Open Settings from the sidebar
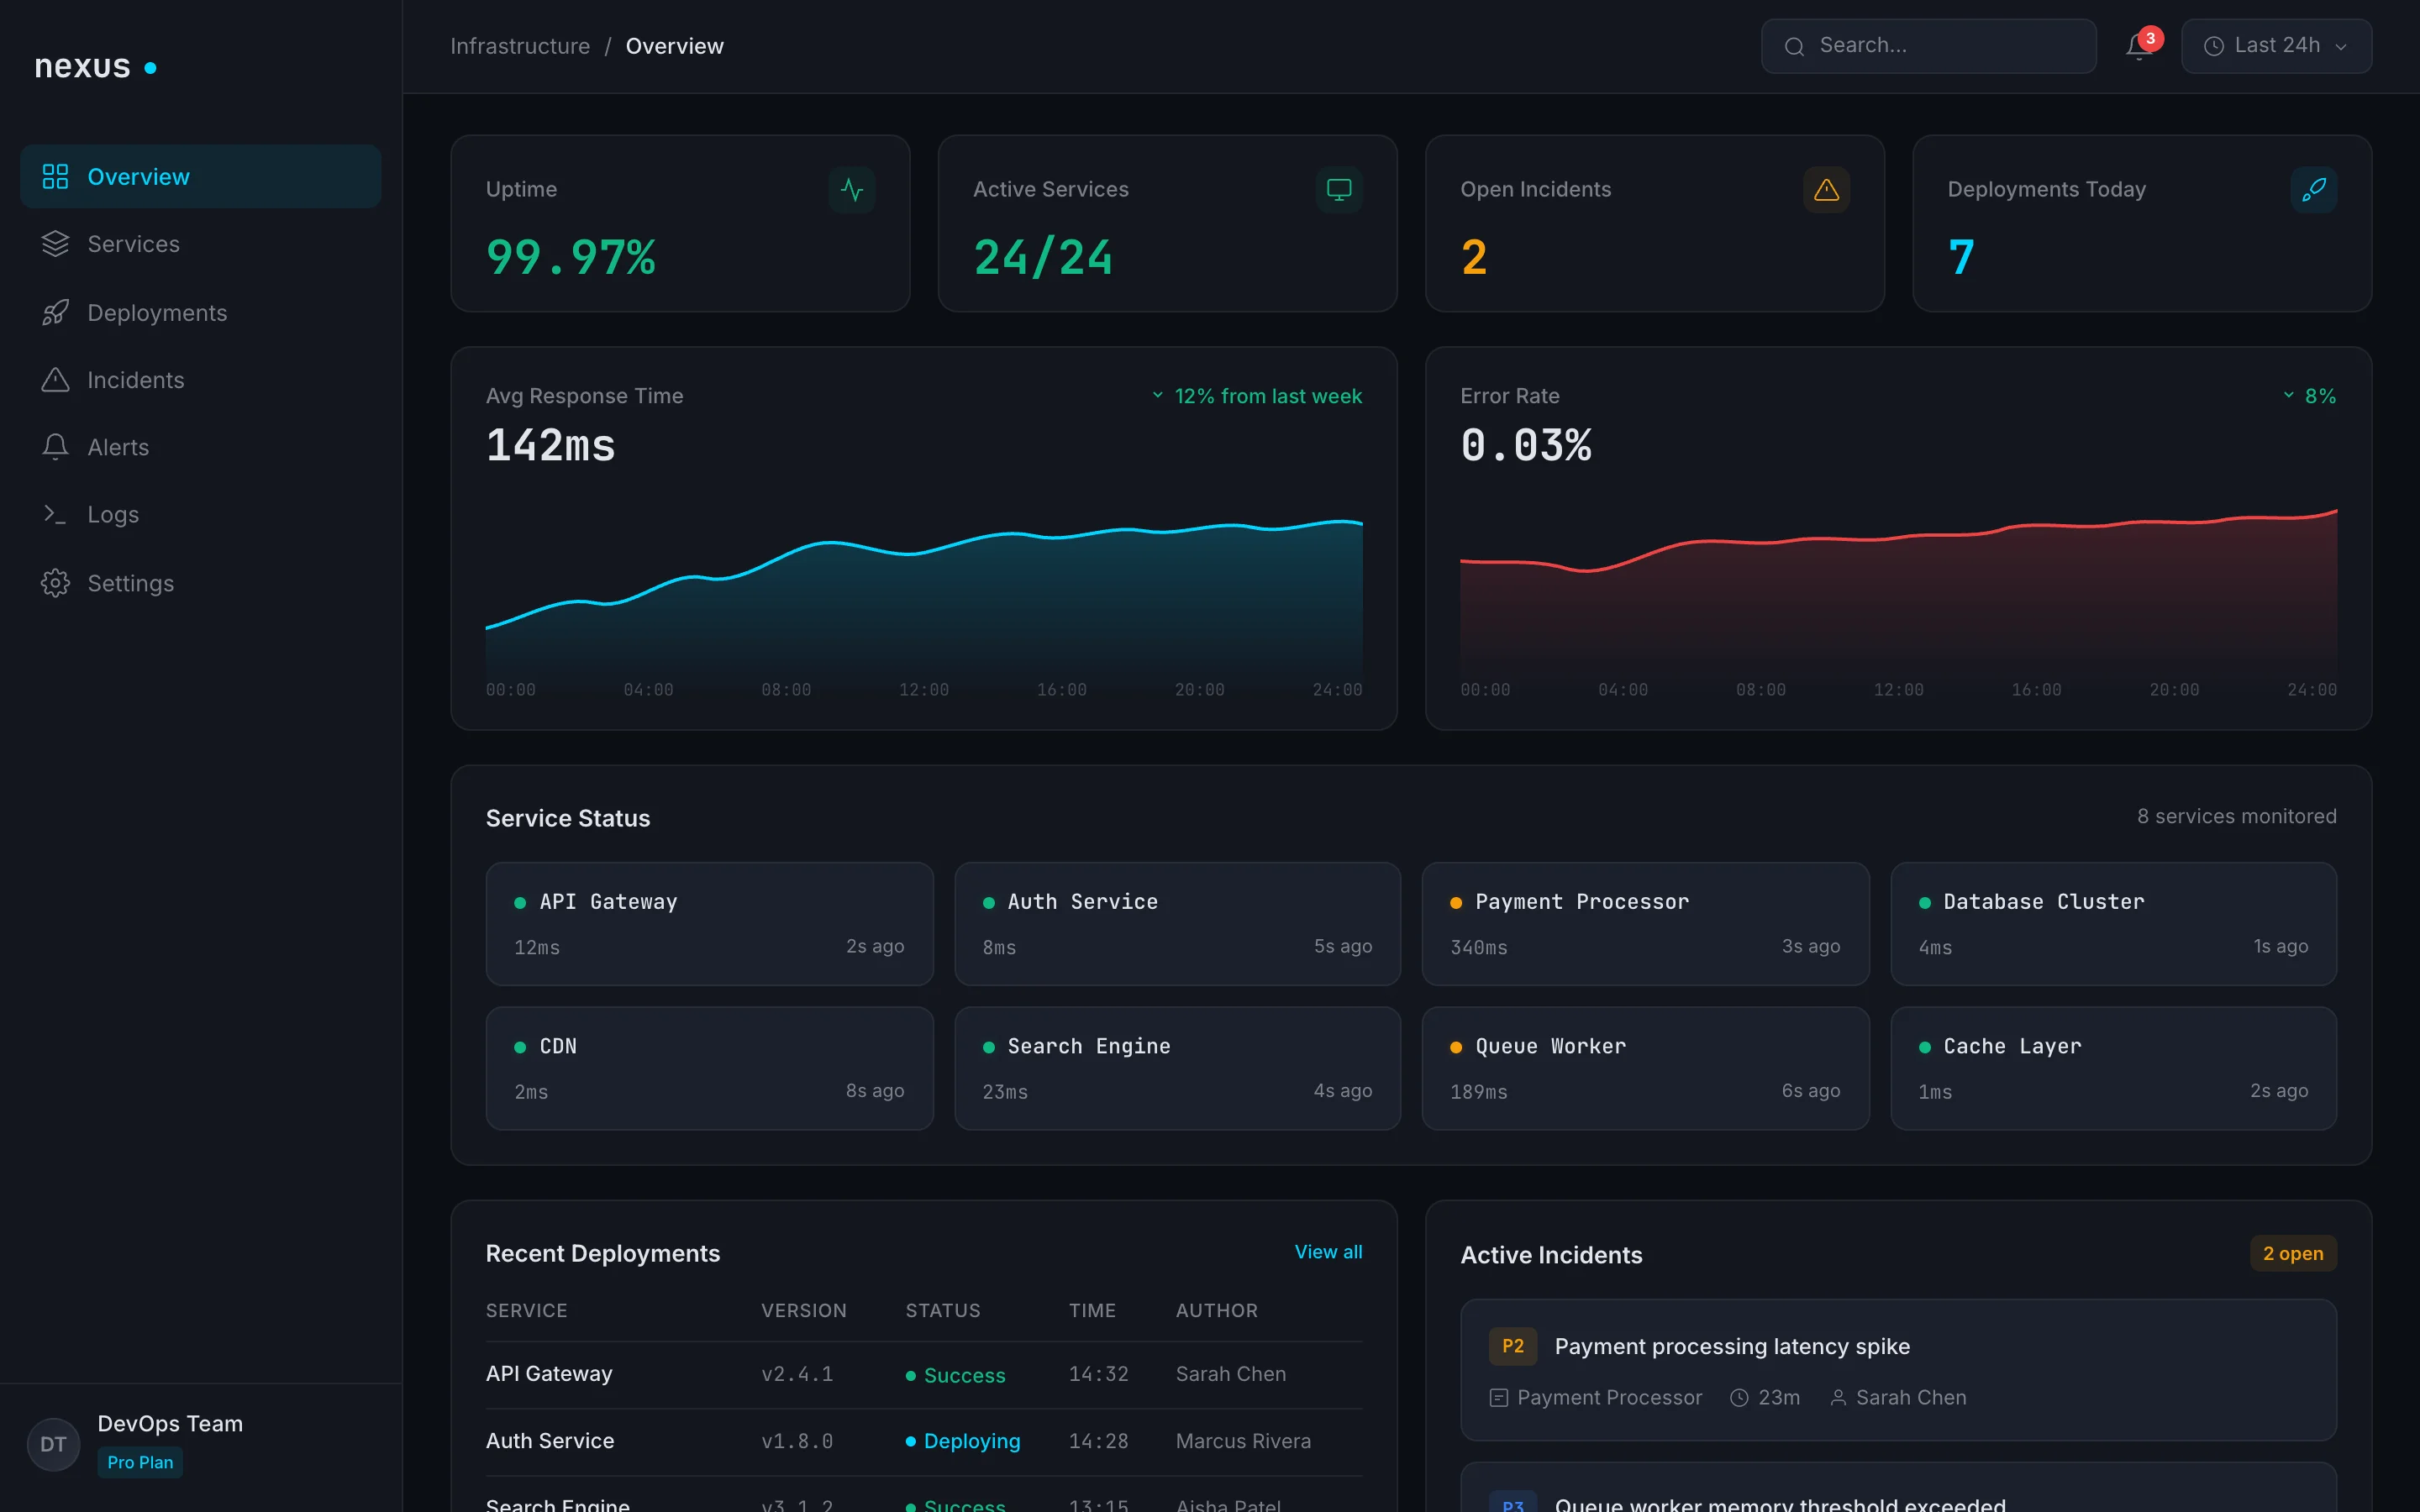Viewport: 2420px width, 1512px height. 200,583
